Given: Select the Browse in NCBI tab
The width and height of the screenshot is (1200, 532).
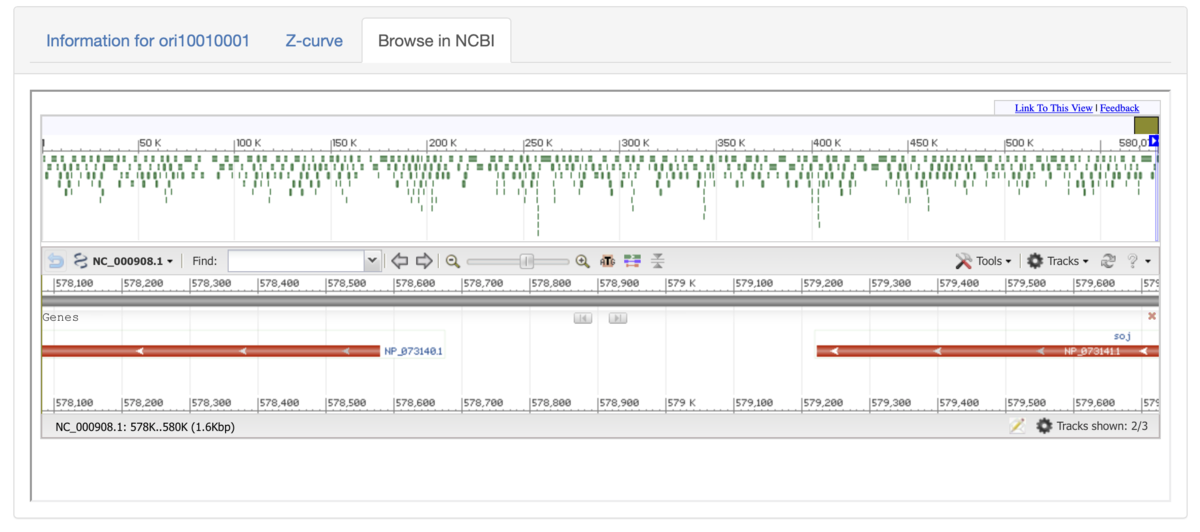Looking at the screenshot, I should pyautogui.click(x=436, y=41).
